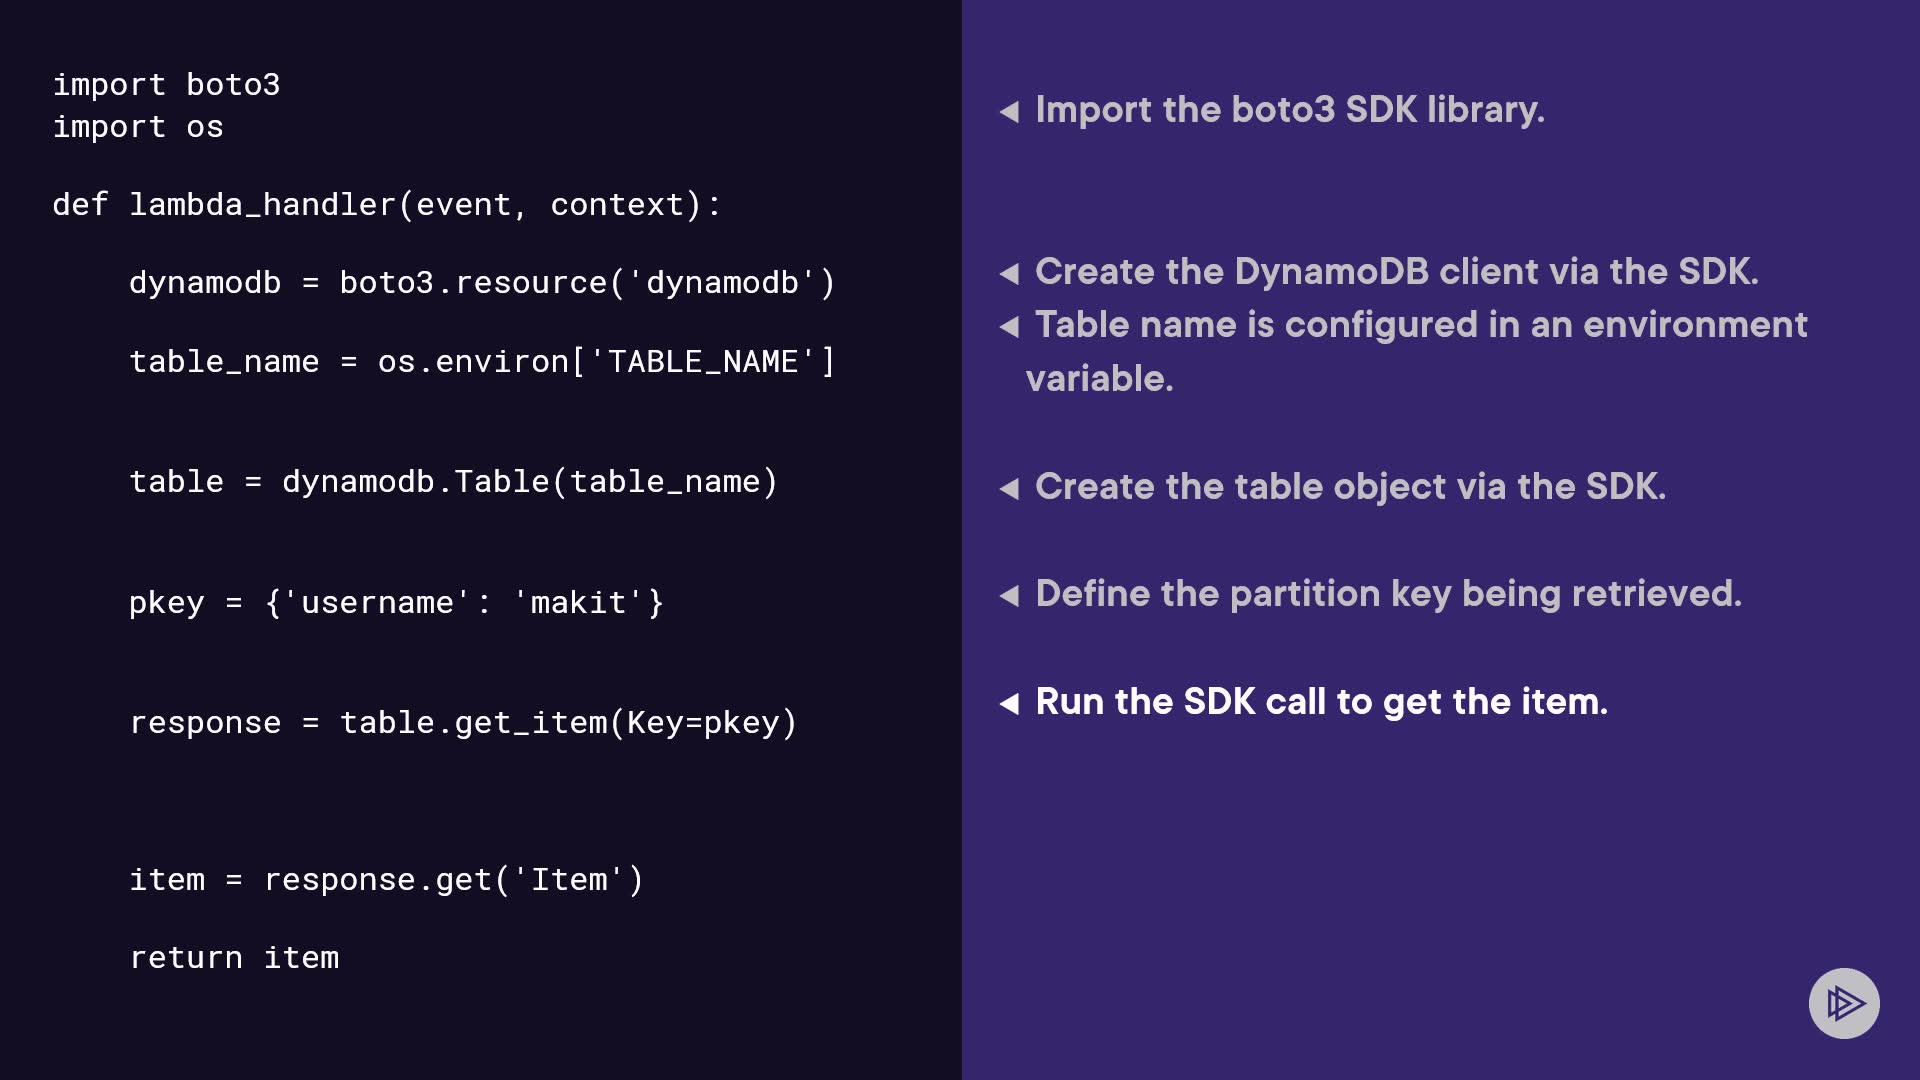
Task: Click "Define the partition key being retrieved." annotation
Action: [x=1388, y=593]
